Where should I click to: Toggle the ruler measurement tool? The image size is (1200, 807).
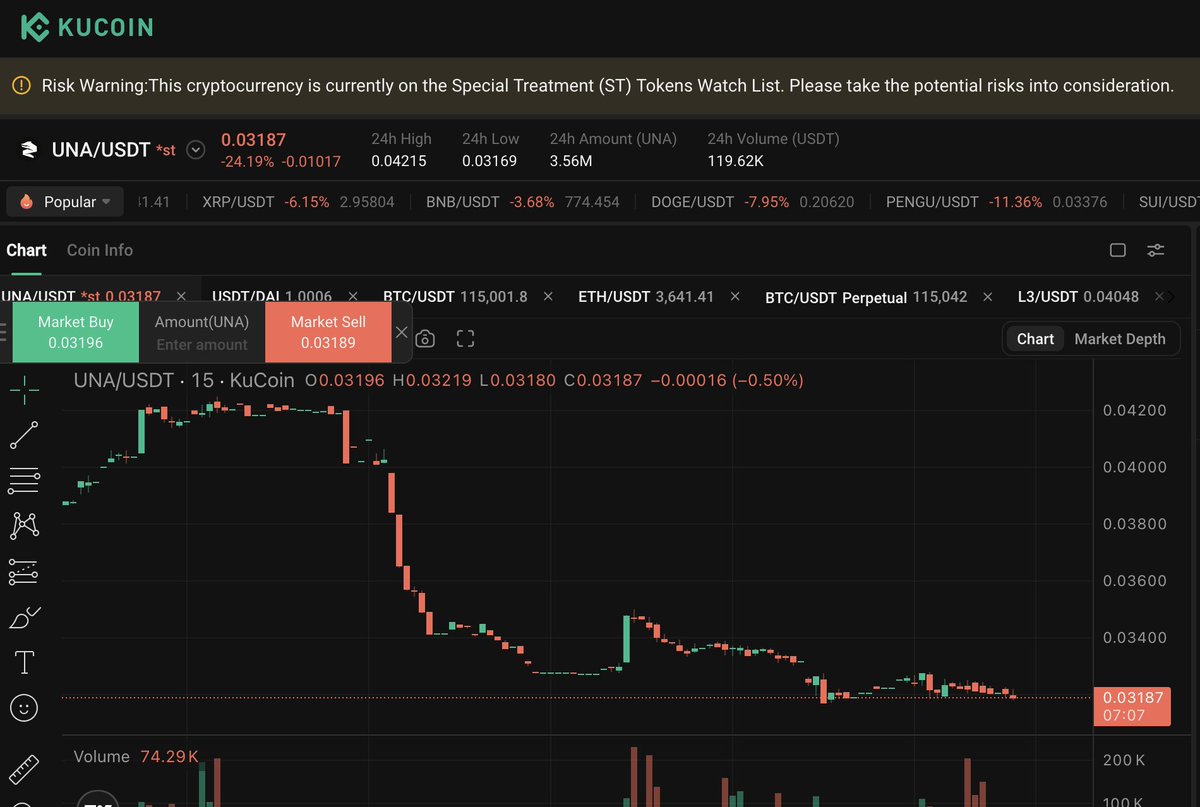tap(24, 770)
